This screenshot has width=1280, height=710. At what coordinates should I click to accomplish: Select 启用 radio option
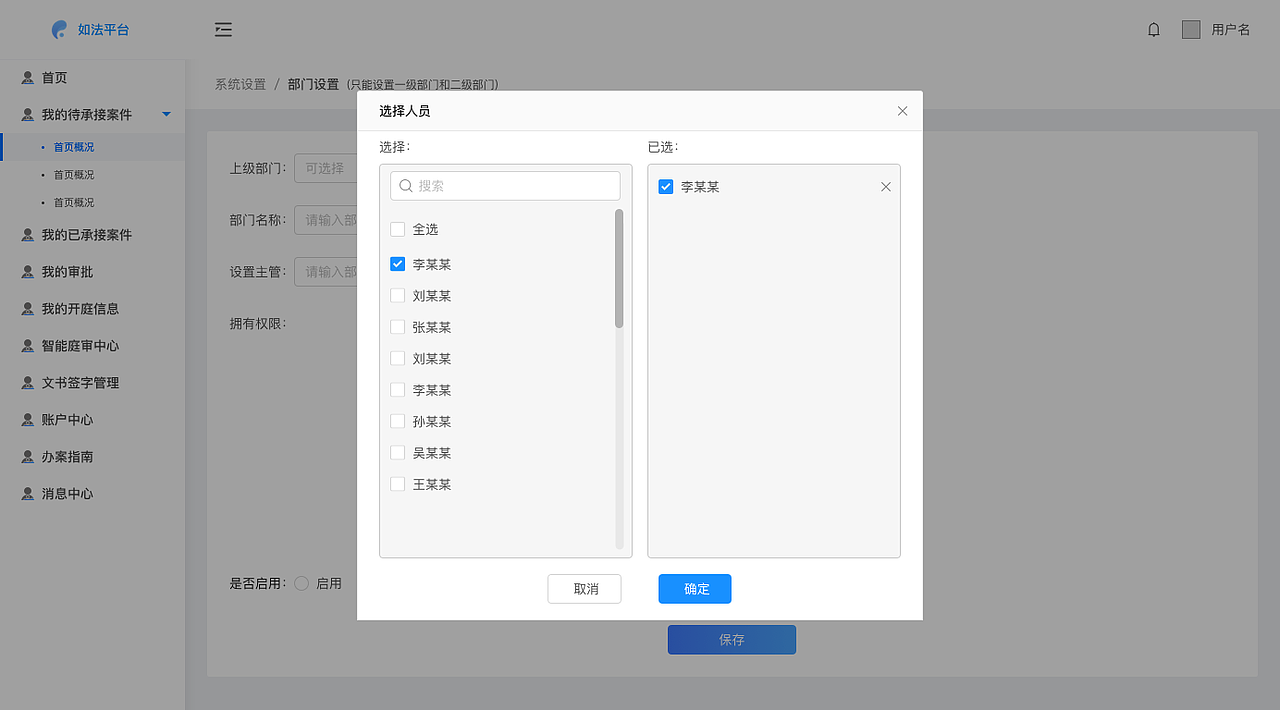coord(301,583)
